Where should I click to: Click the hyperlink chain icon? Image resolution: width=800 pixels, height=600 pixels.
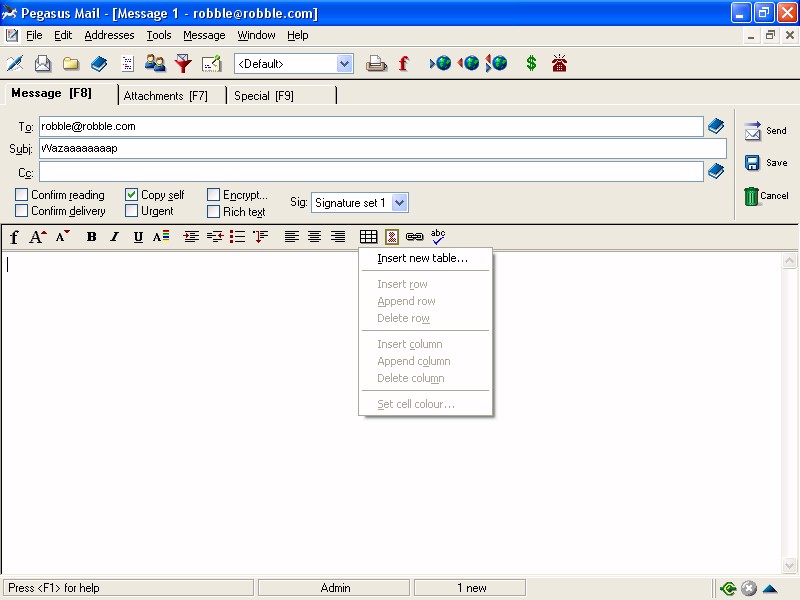coord(414,237)
